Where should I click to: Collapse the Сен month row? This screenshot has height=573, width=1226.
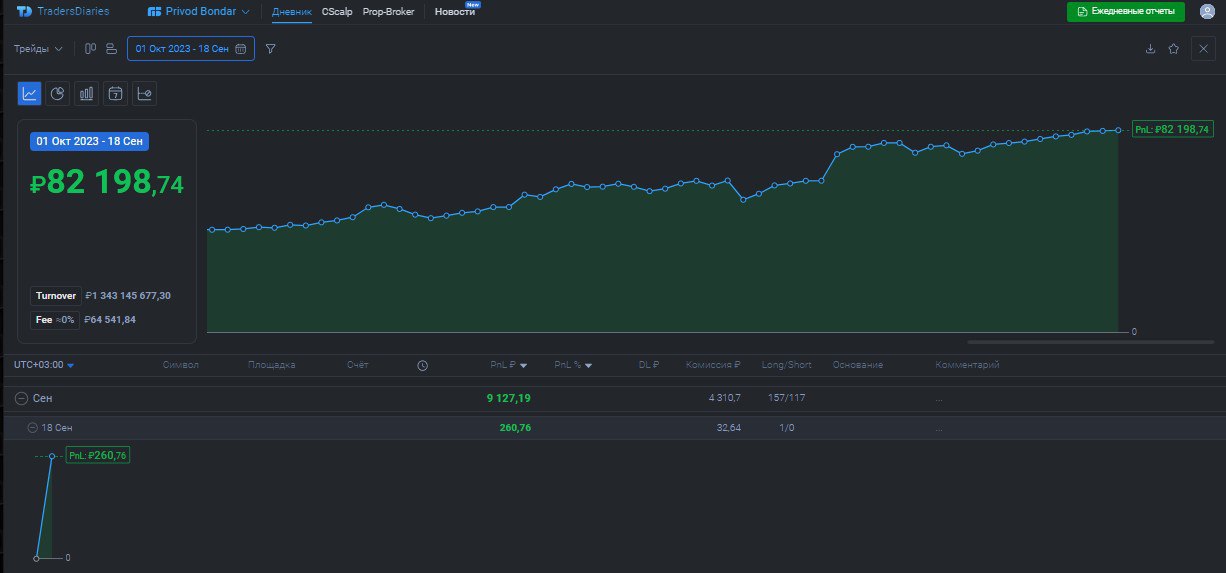coord(21,398)
